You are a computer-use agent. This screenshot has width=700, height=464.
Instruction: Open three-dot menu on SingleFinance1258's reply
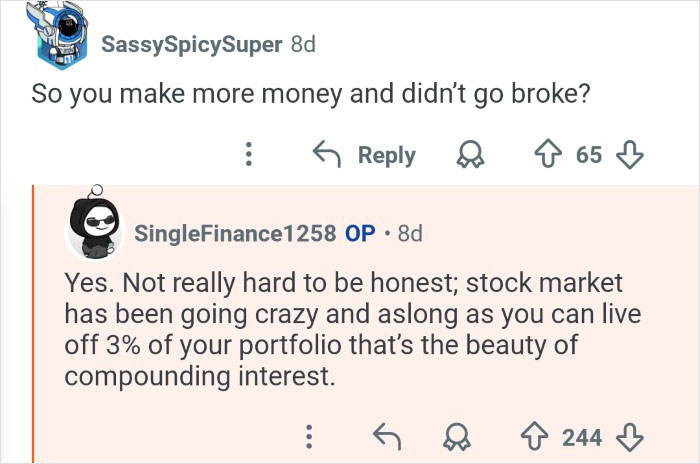[x=310, y=437]
